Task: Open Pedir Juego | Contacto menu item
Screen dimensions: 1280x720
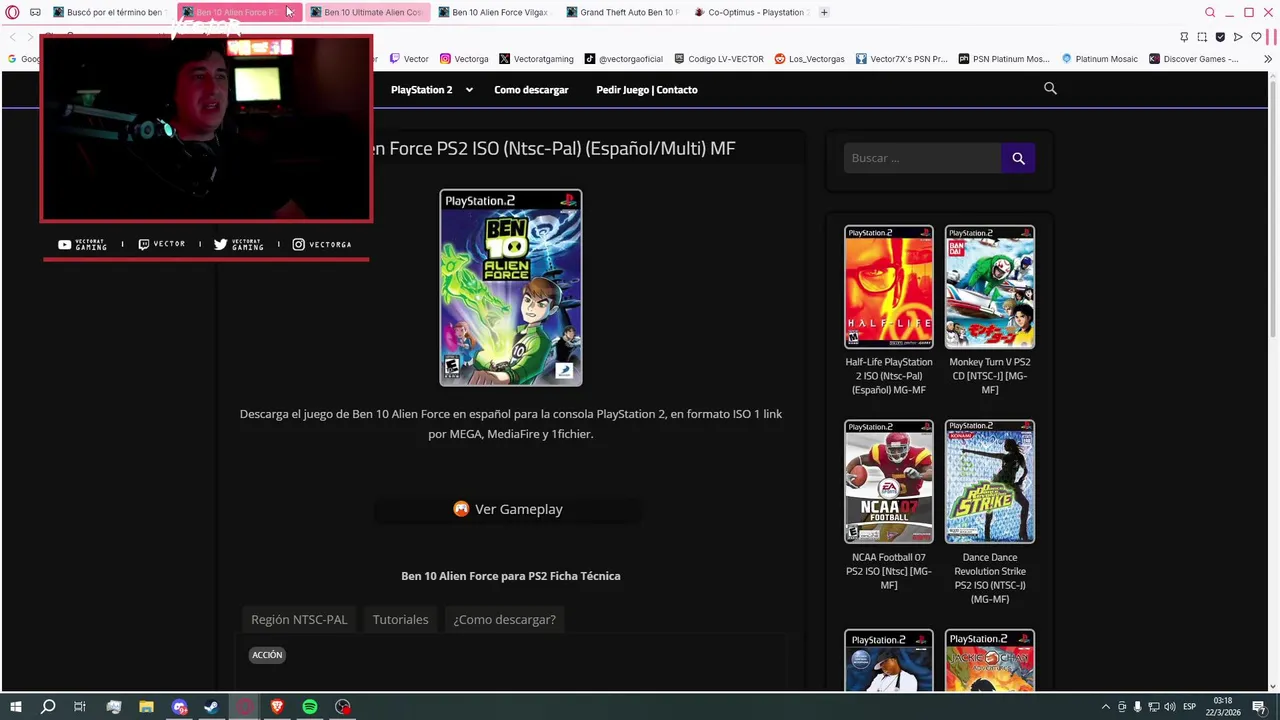Action: point(647,90)
